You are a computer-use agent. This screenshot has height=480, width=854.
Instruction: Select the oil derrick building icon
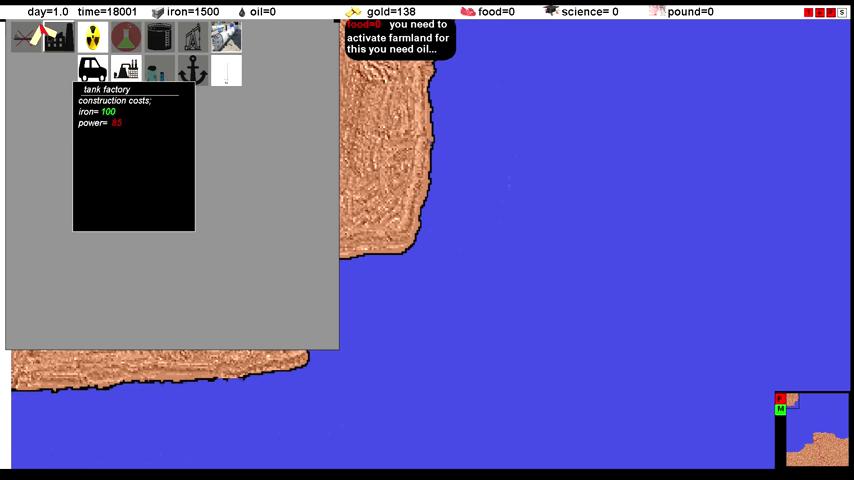[x=193, y=38]
